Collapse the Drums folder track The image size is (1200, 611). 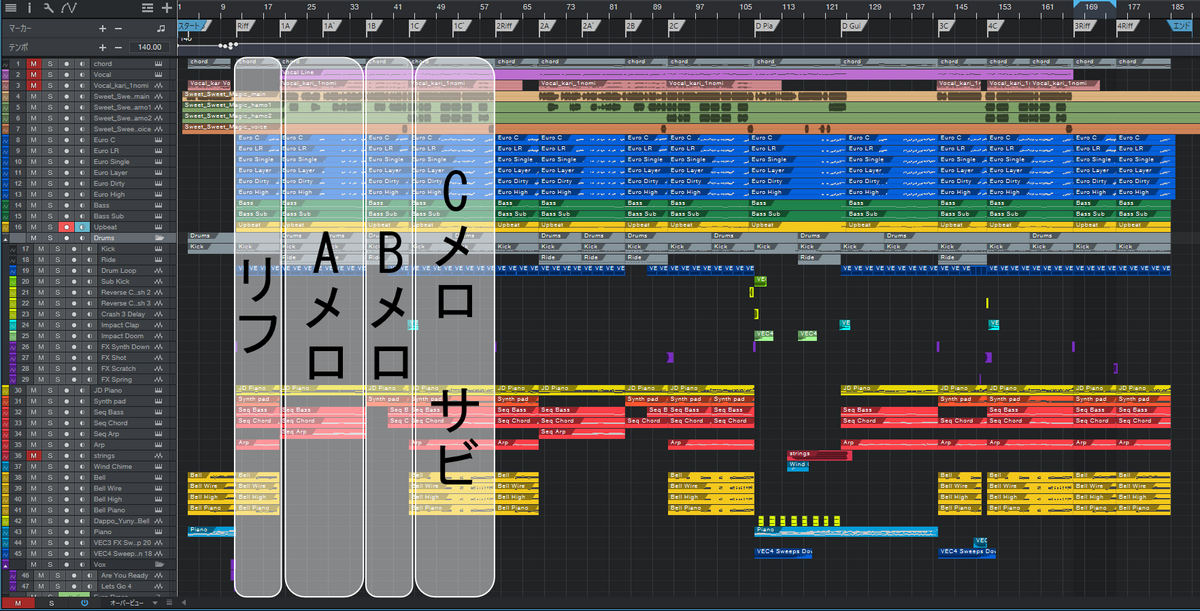point(4,238)
